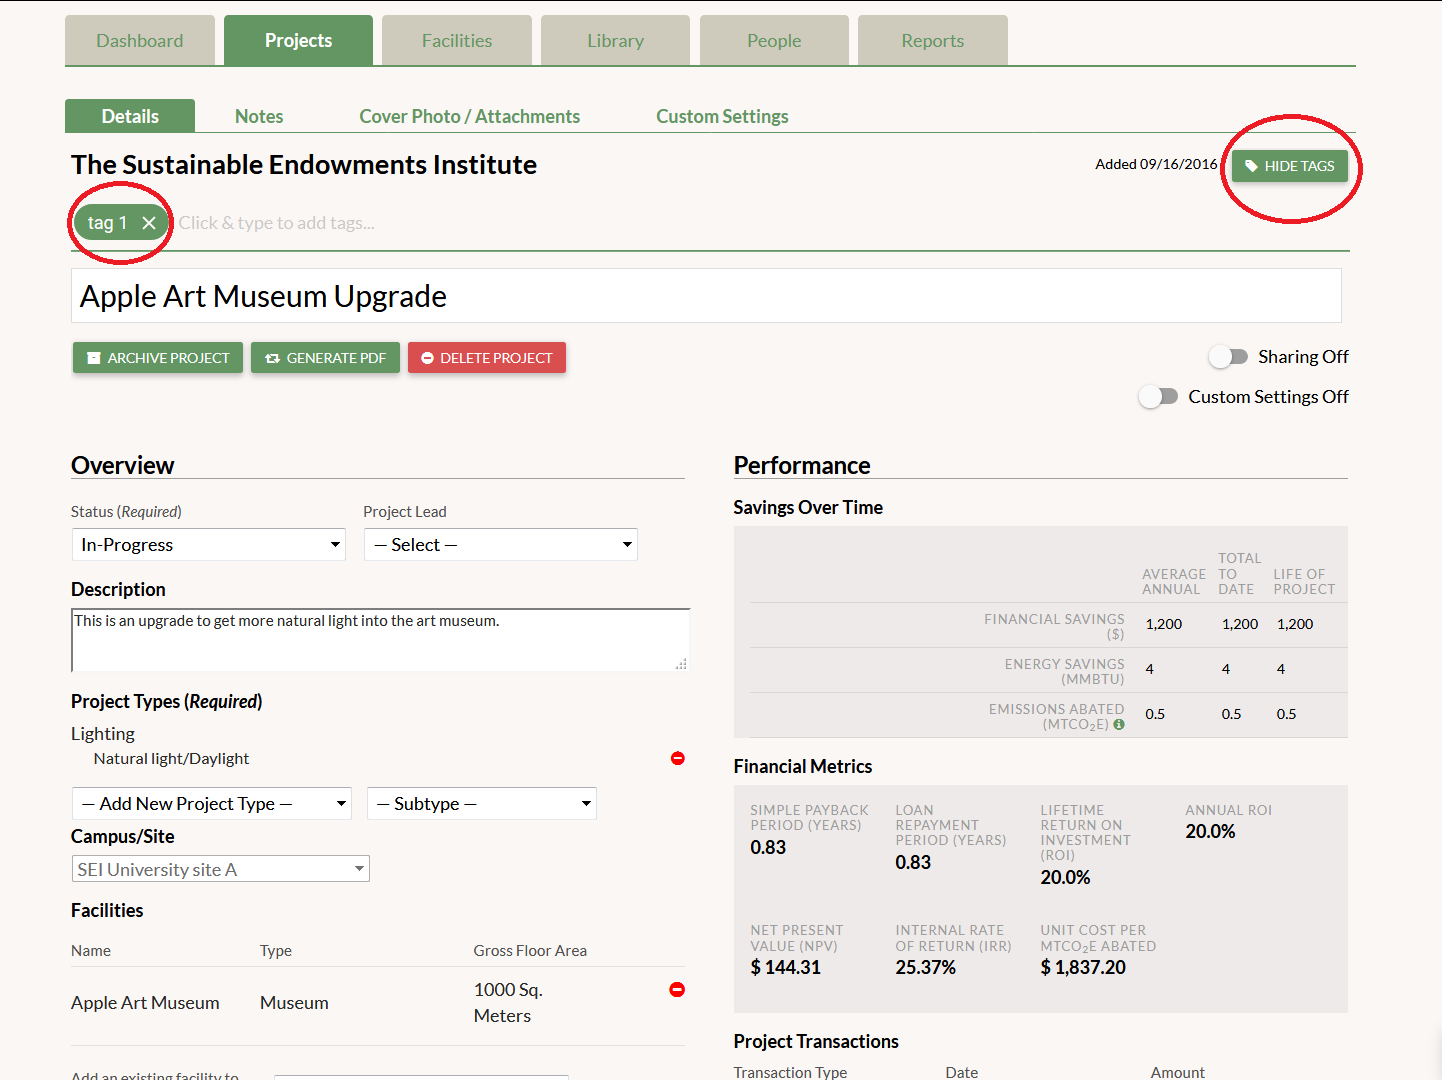This screenshot has width=1442, height=1080.
Task: Click inside the Description text area
Action: coord(380,640)
